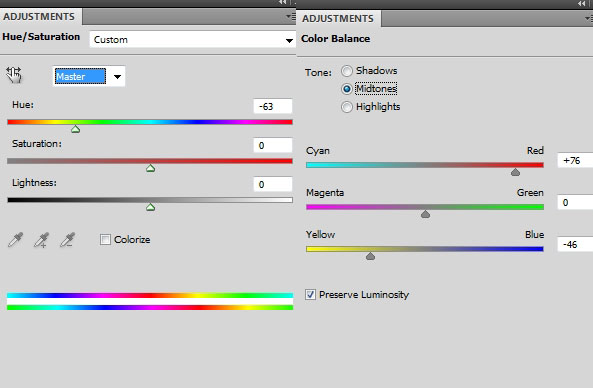Click the Cyan-Red slider handle
Screen dimensions: 593x388
[515, 172]
